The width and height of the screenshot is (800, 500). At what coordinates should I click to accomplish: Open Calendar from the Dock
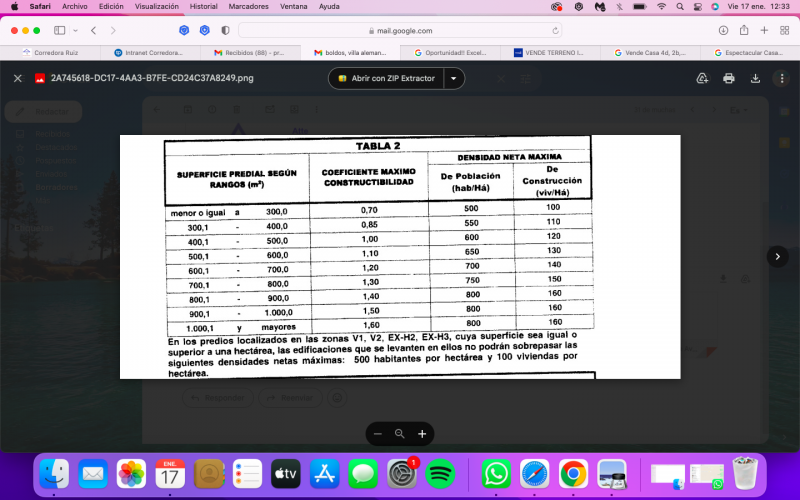click(170, 474)
